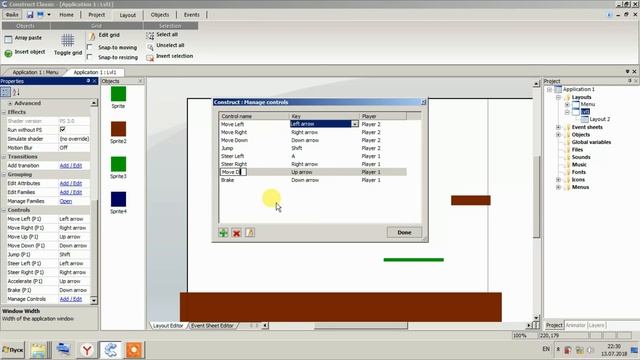Image resolution: width=640 pixels, height=360 pixels.
Task: Select the Brake row in controls list
Action: [x=313, y=180]
